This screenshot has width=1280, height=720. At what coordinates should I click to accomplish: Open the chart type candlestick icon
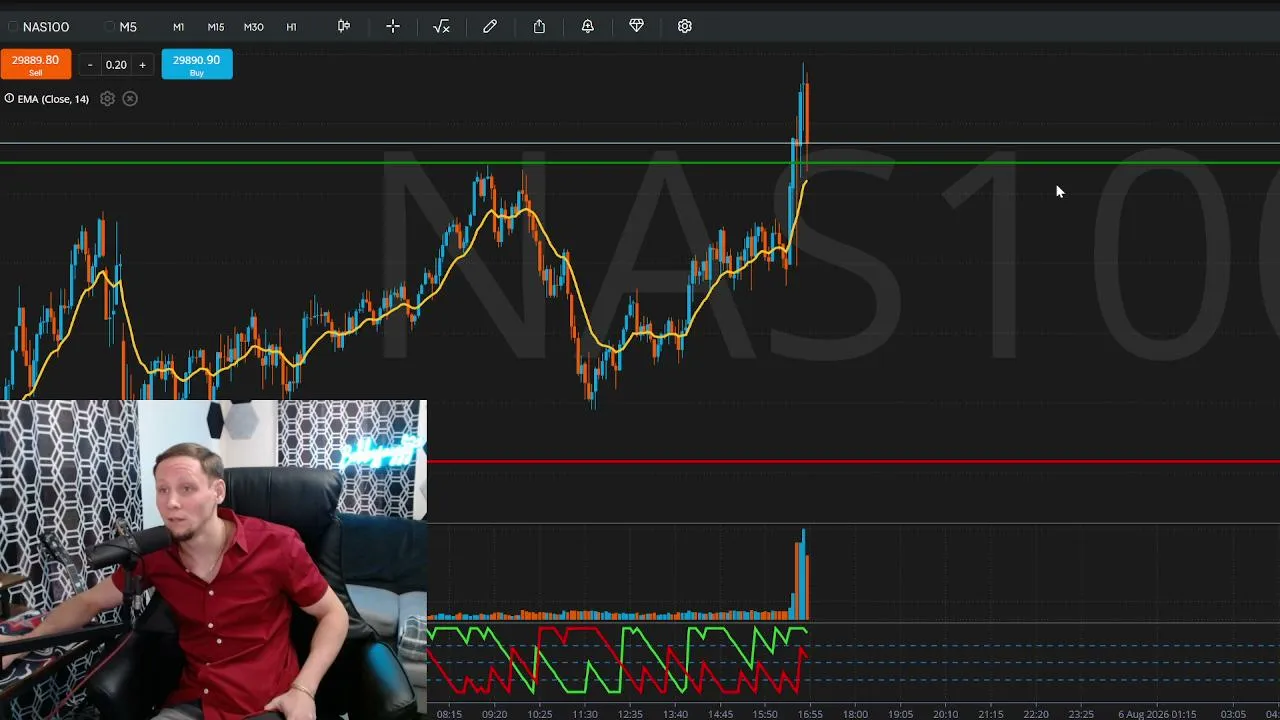point(344,26)
